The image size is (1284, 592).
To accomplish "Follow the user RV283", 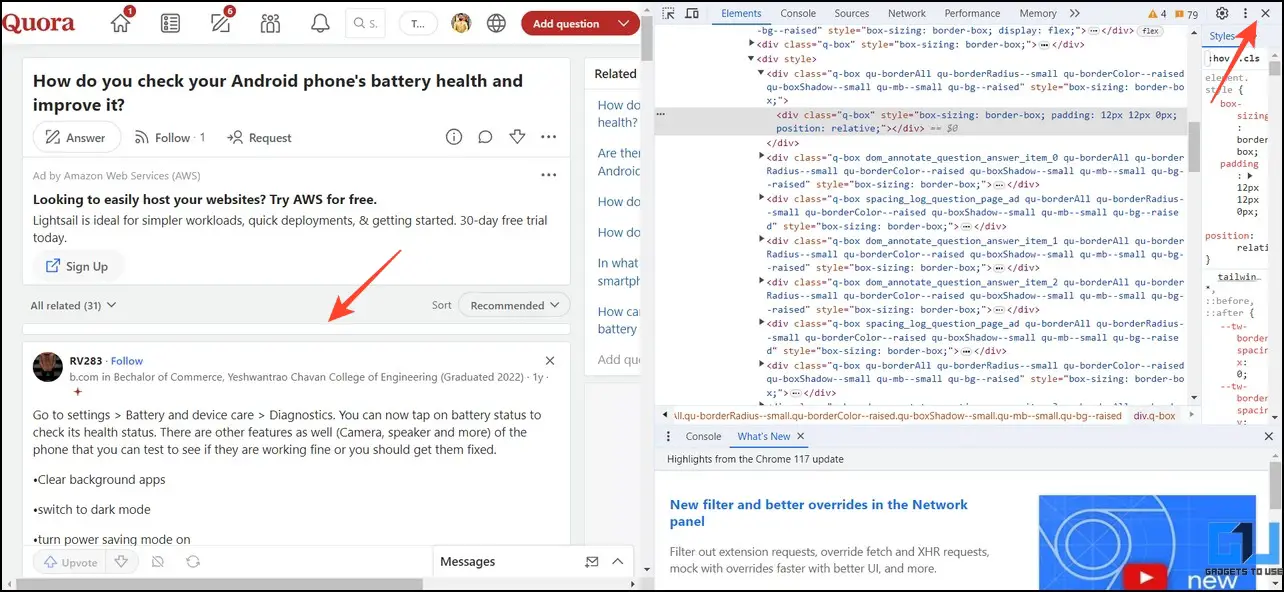I will [x=127, y=361].
